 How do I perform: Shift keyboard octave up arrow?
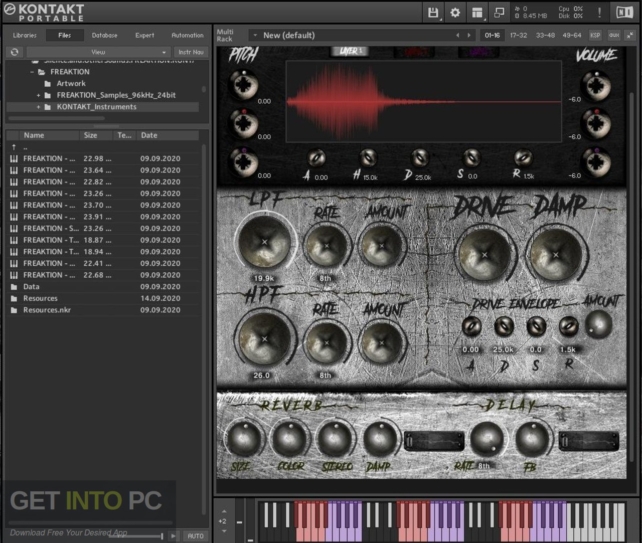tap(224, 511)
